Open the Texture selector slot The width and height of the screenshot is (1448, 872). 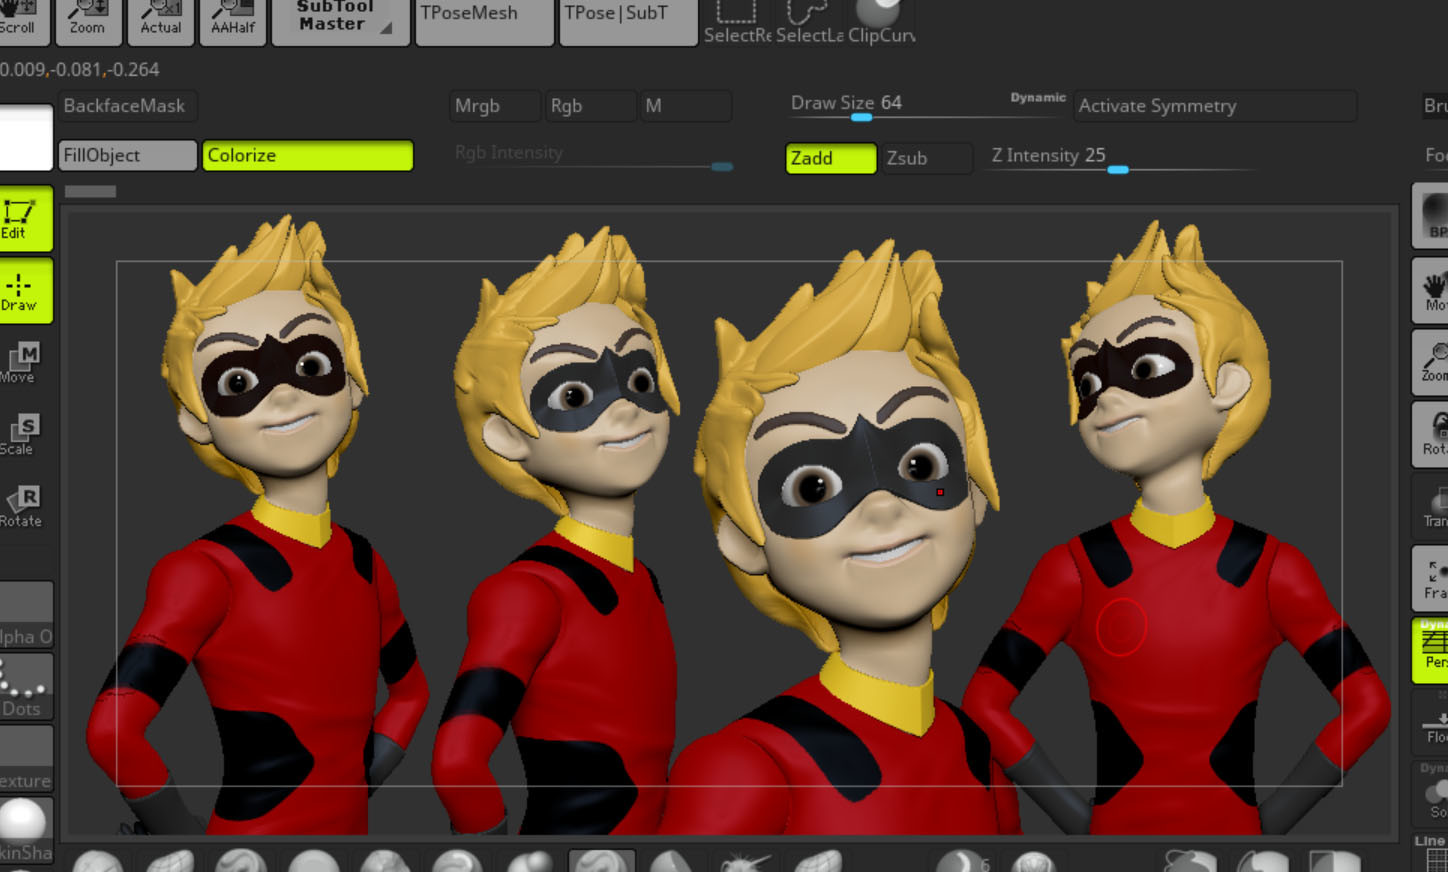26,760
